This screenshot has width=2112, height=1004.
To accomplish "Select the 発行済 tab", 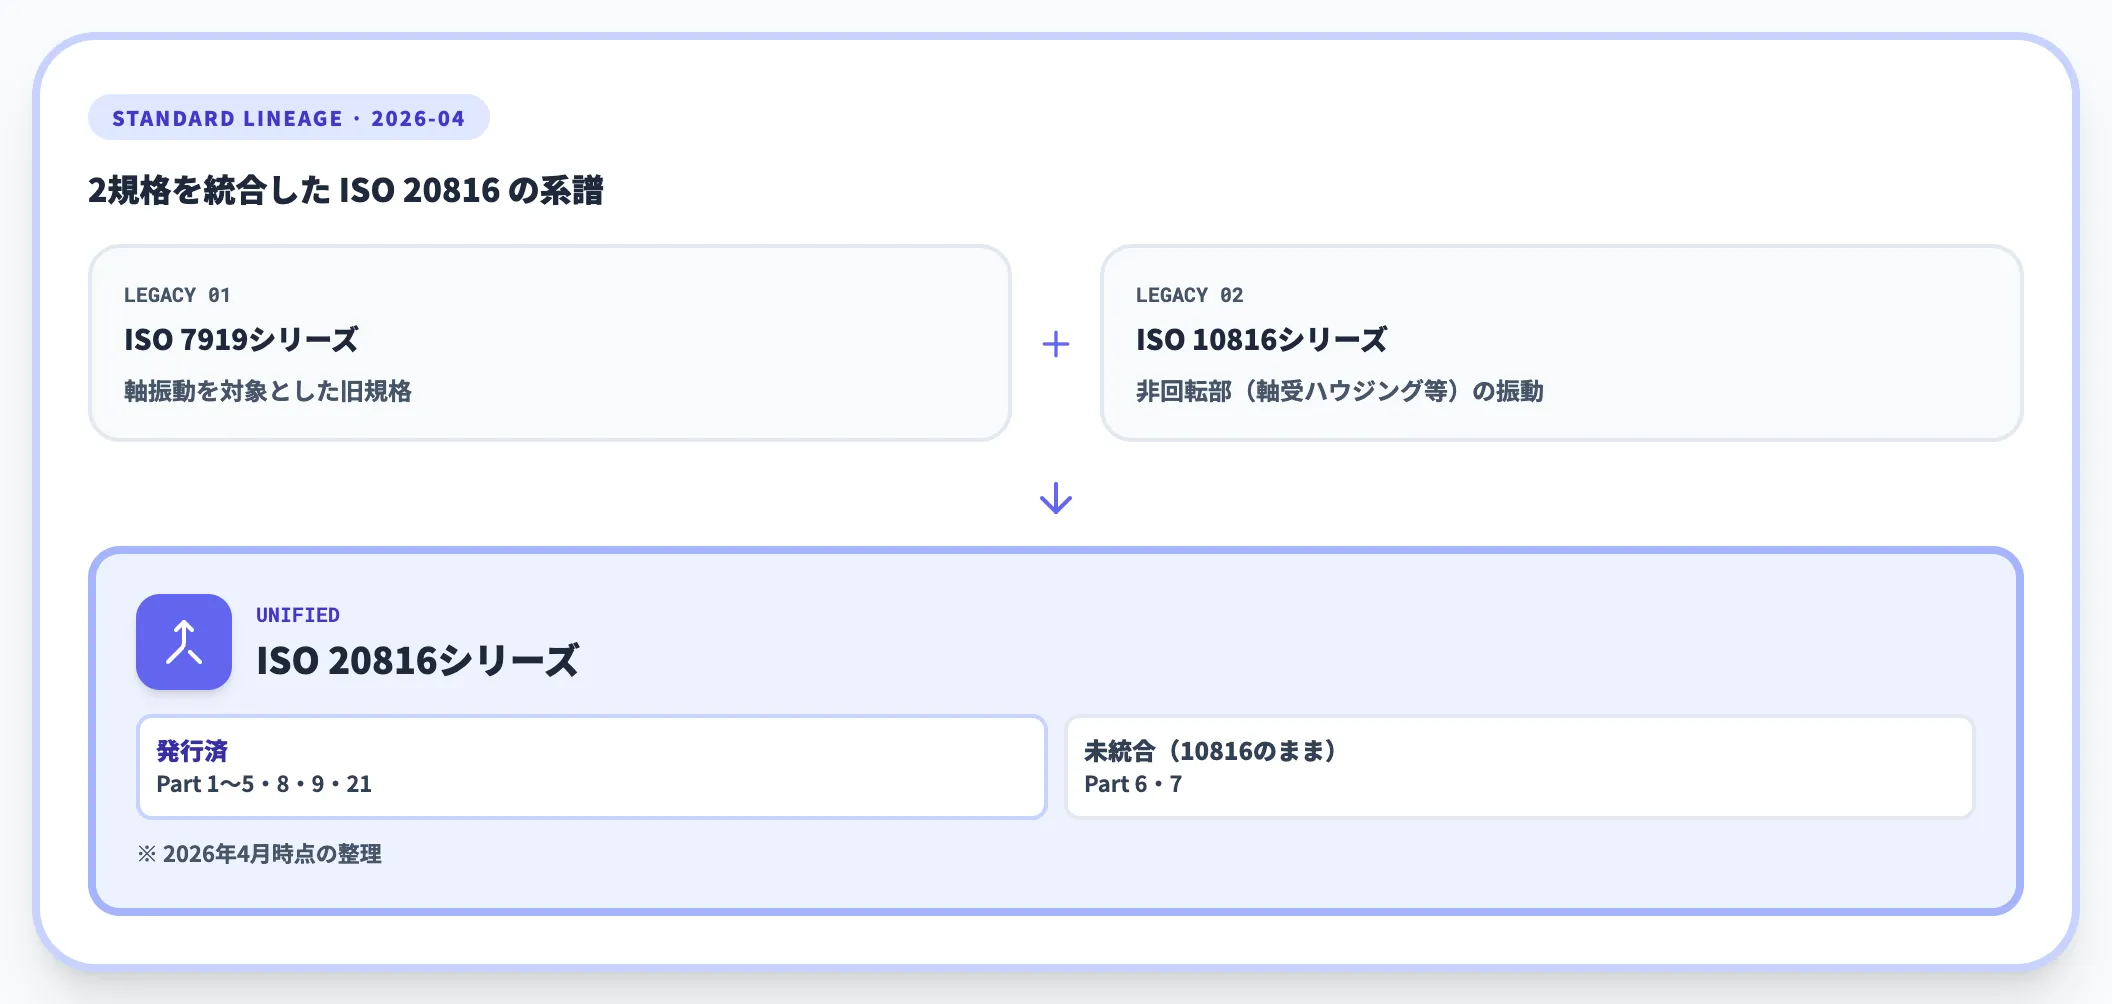I will coord(193,751).
